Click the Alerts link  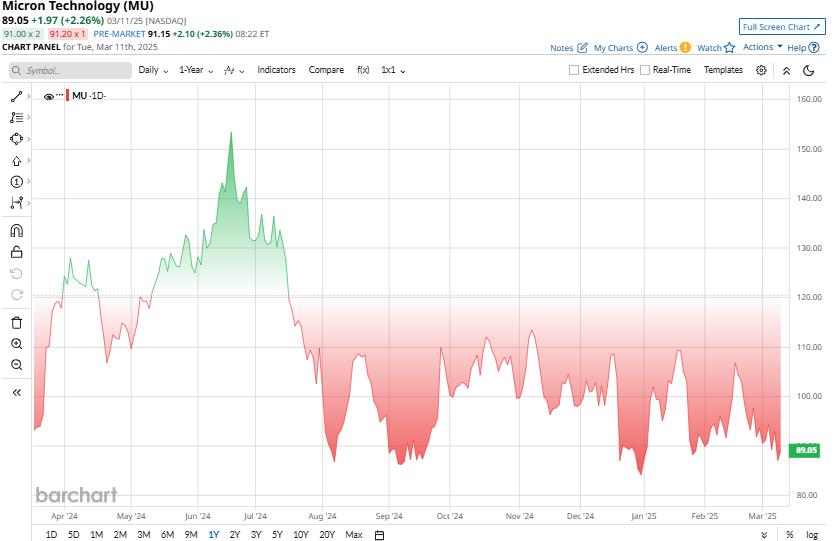tap(666, 48)
